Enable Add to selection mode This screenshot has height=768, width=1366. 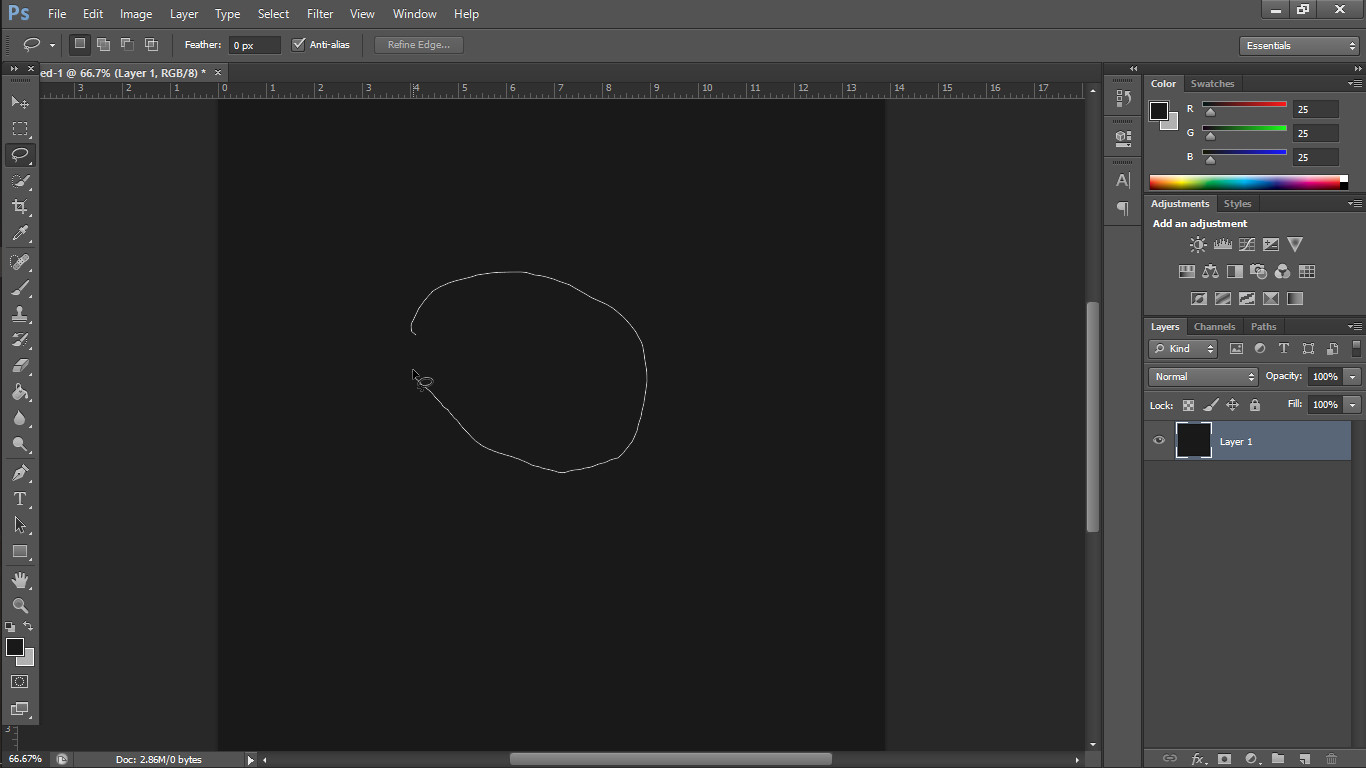103,44
